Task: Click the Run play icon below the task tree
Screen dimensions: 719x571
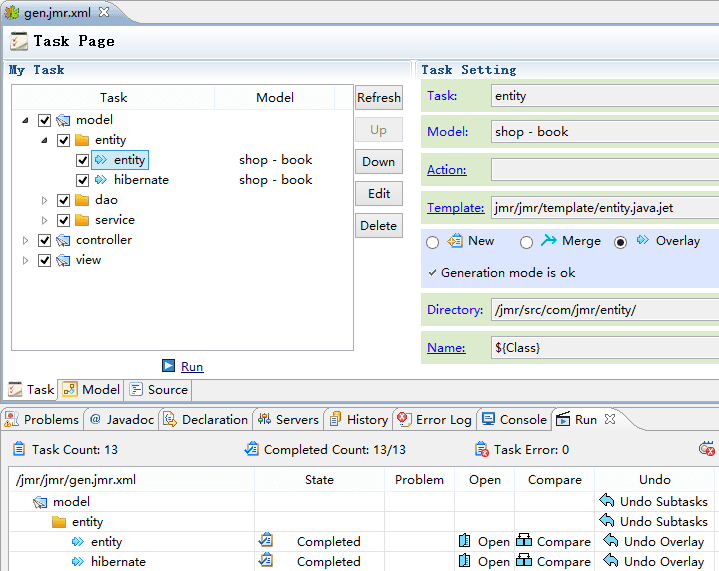Action: 168,366
